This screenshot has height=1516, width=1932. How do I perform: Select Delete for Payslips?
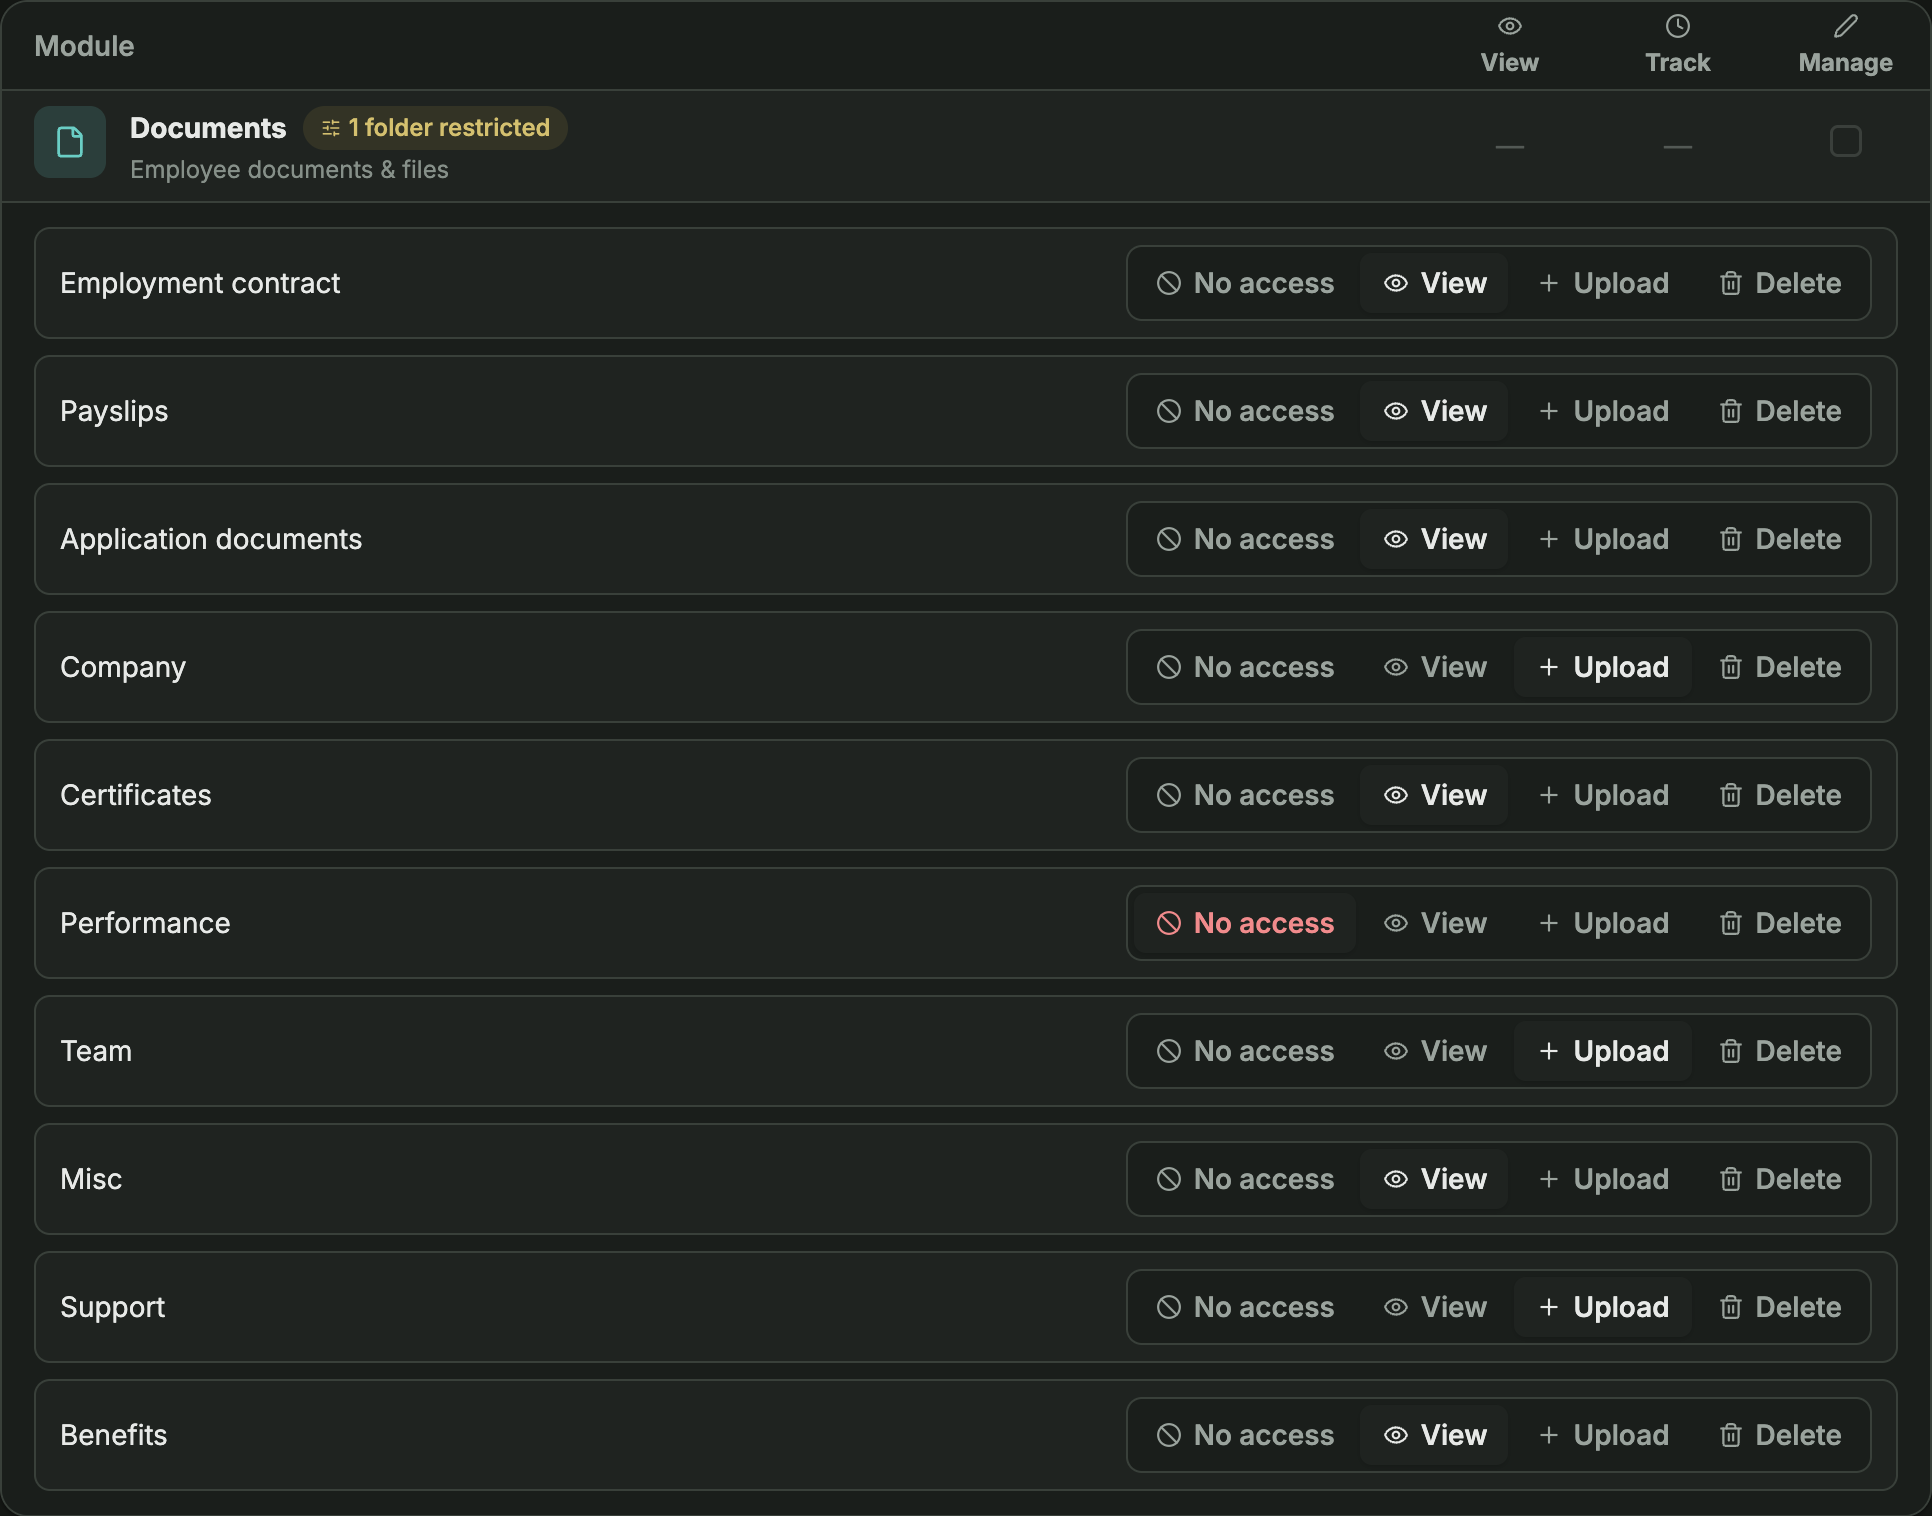pyautogui.click(x=1780, y=411)
